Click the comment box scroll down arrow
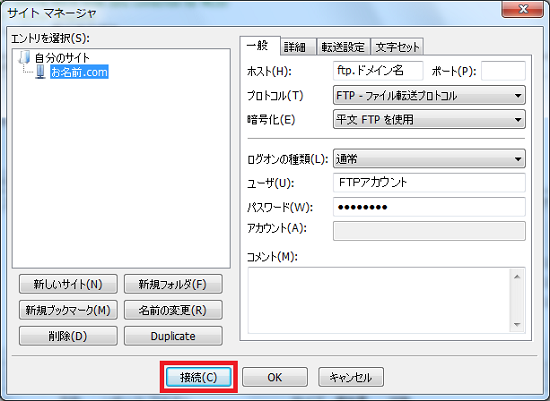This screenshot has width=550, height=401. [517, 325]
